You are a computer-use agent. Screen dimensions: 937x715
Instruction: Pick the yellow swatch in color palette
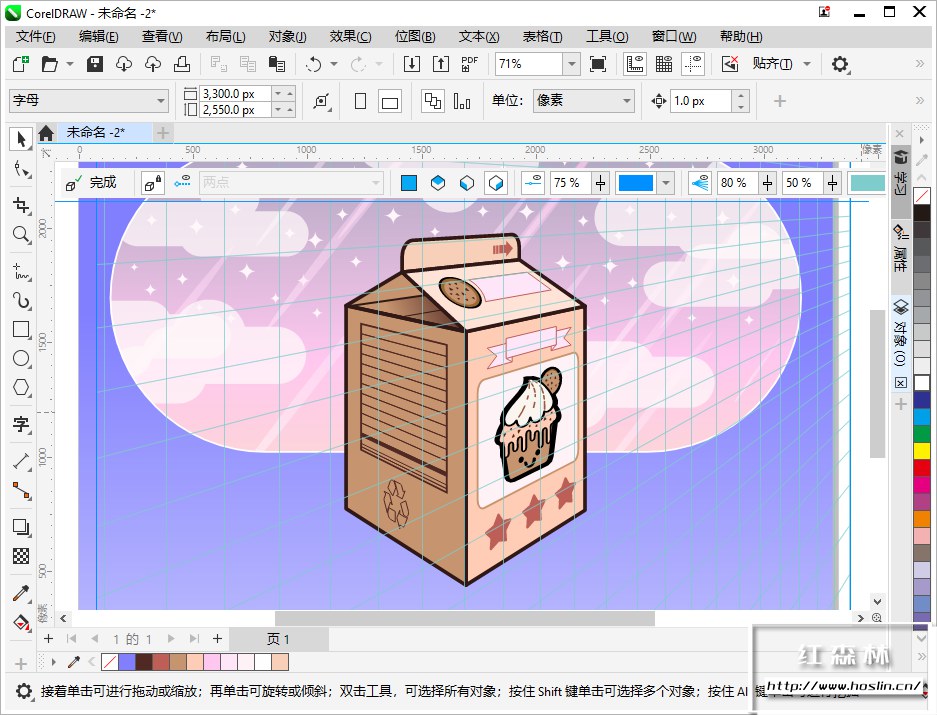pyautogui.click(x=922, y=451)
